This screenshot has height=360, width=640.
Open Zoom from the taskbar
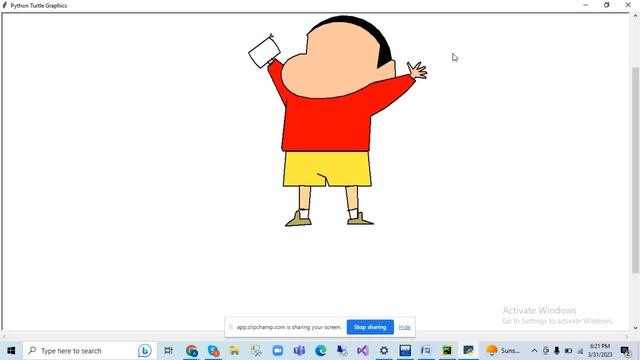[x=278, y=351]
